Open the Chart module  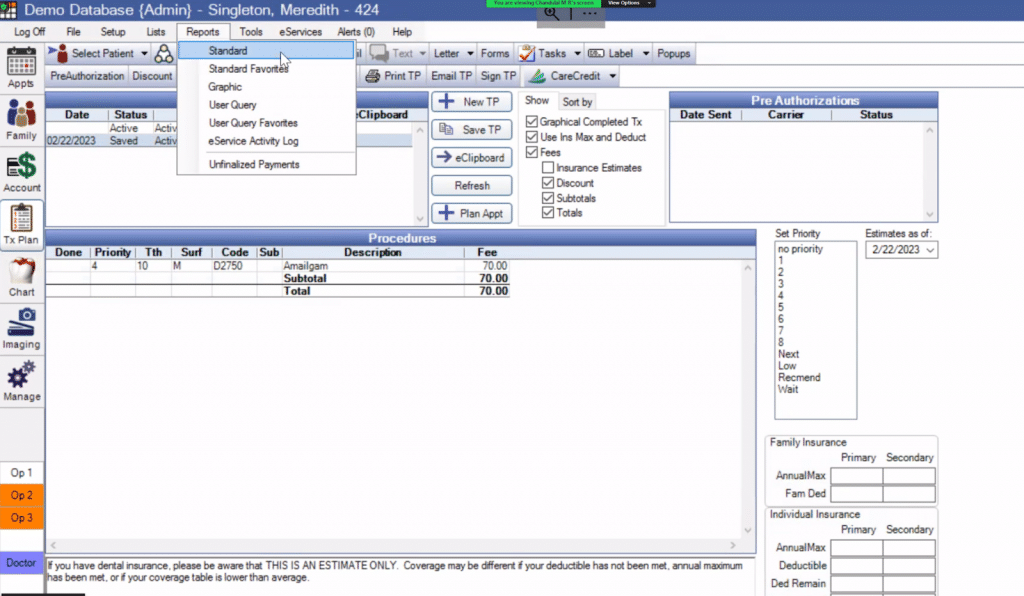click(22, 277)
